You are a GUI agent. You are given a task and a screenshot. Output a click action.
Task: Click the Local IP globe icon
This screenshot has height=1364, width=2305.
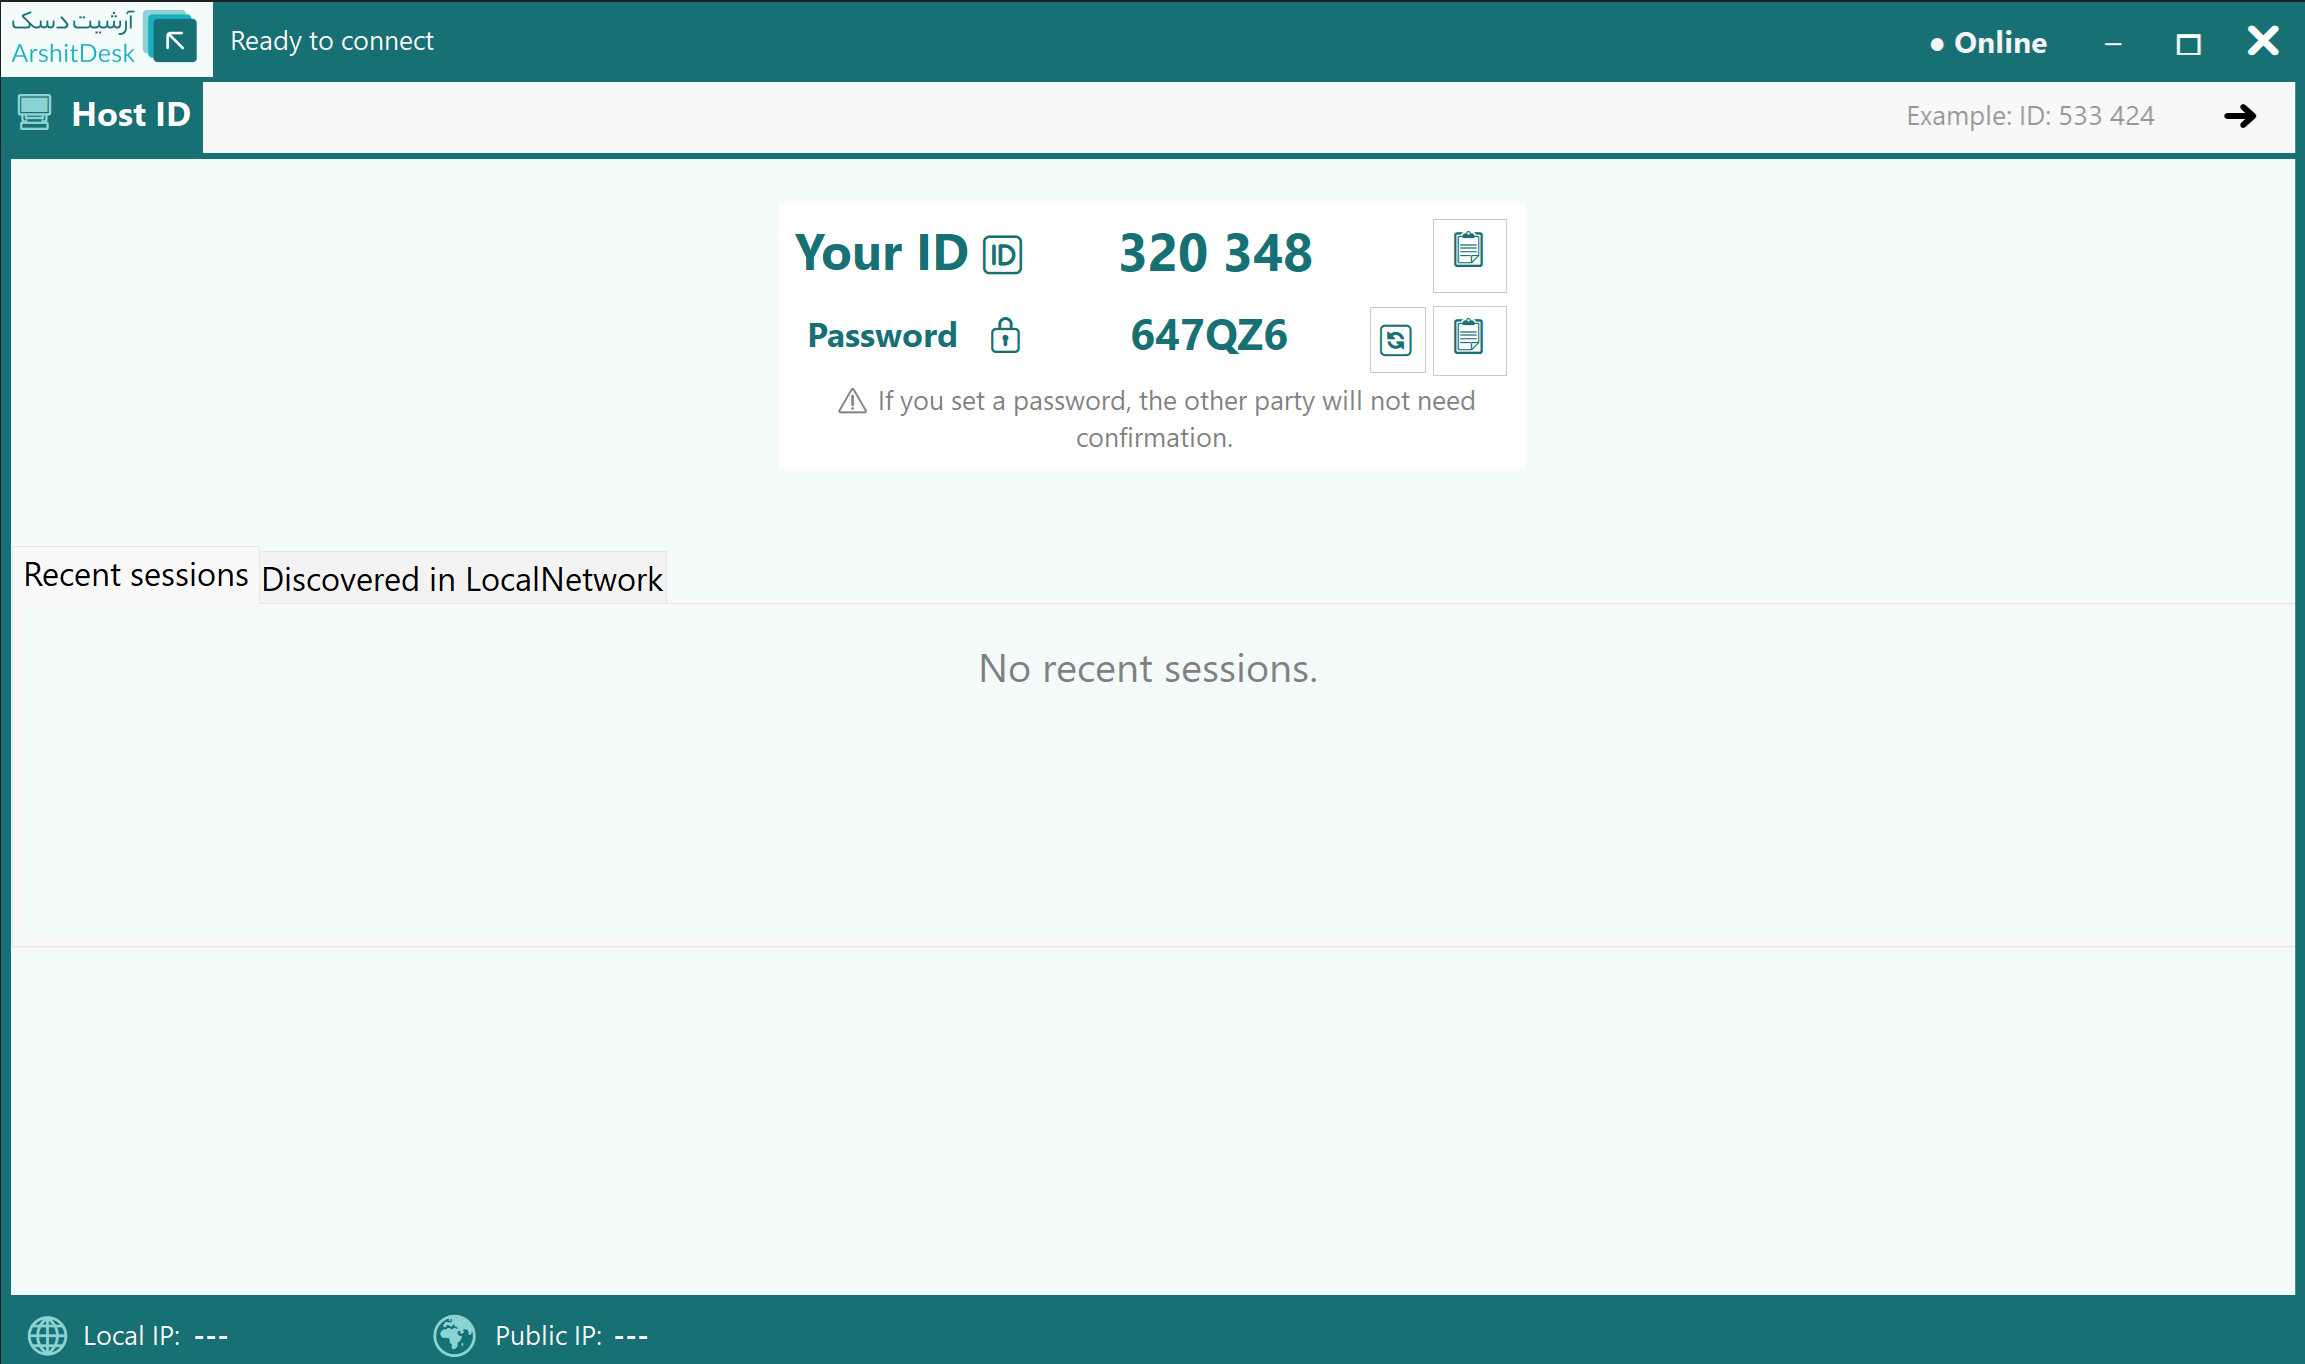[47, 1335]
